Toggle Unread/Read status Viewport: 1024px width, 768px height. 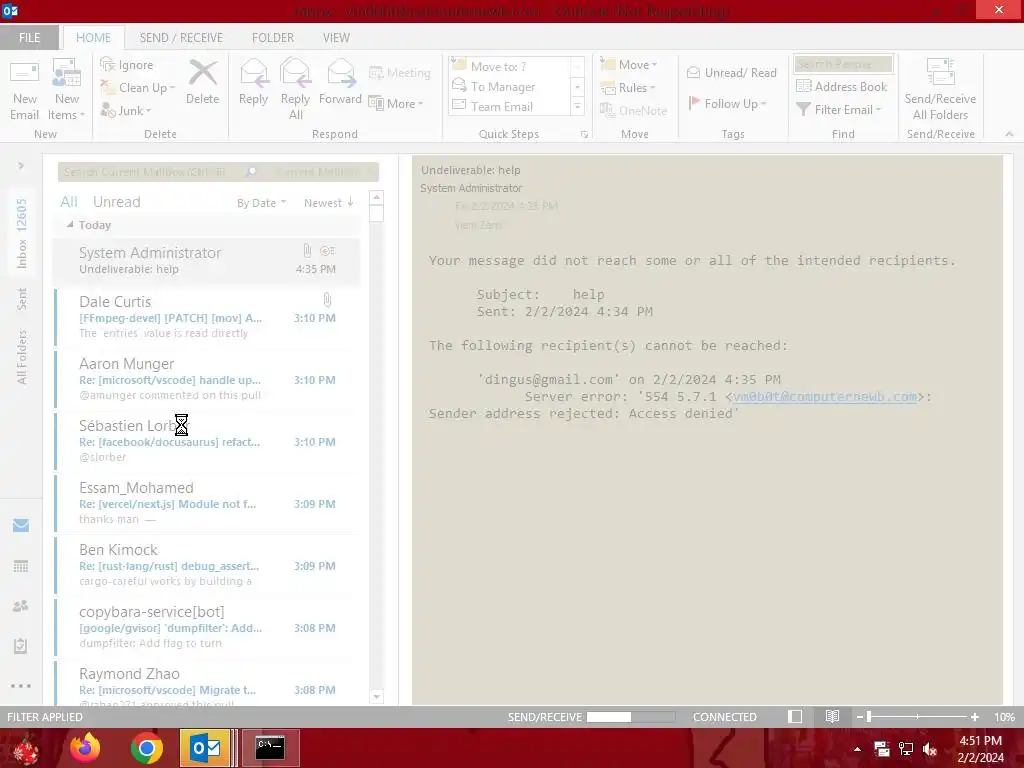coord(732,72)
